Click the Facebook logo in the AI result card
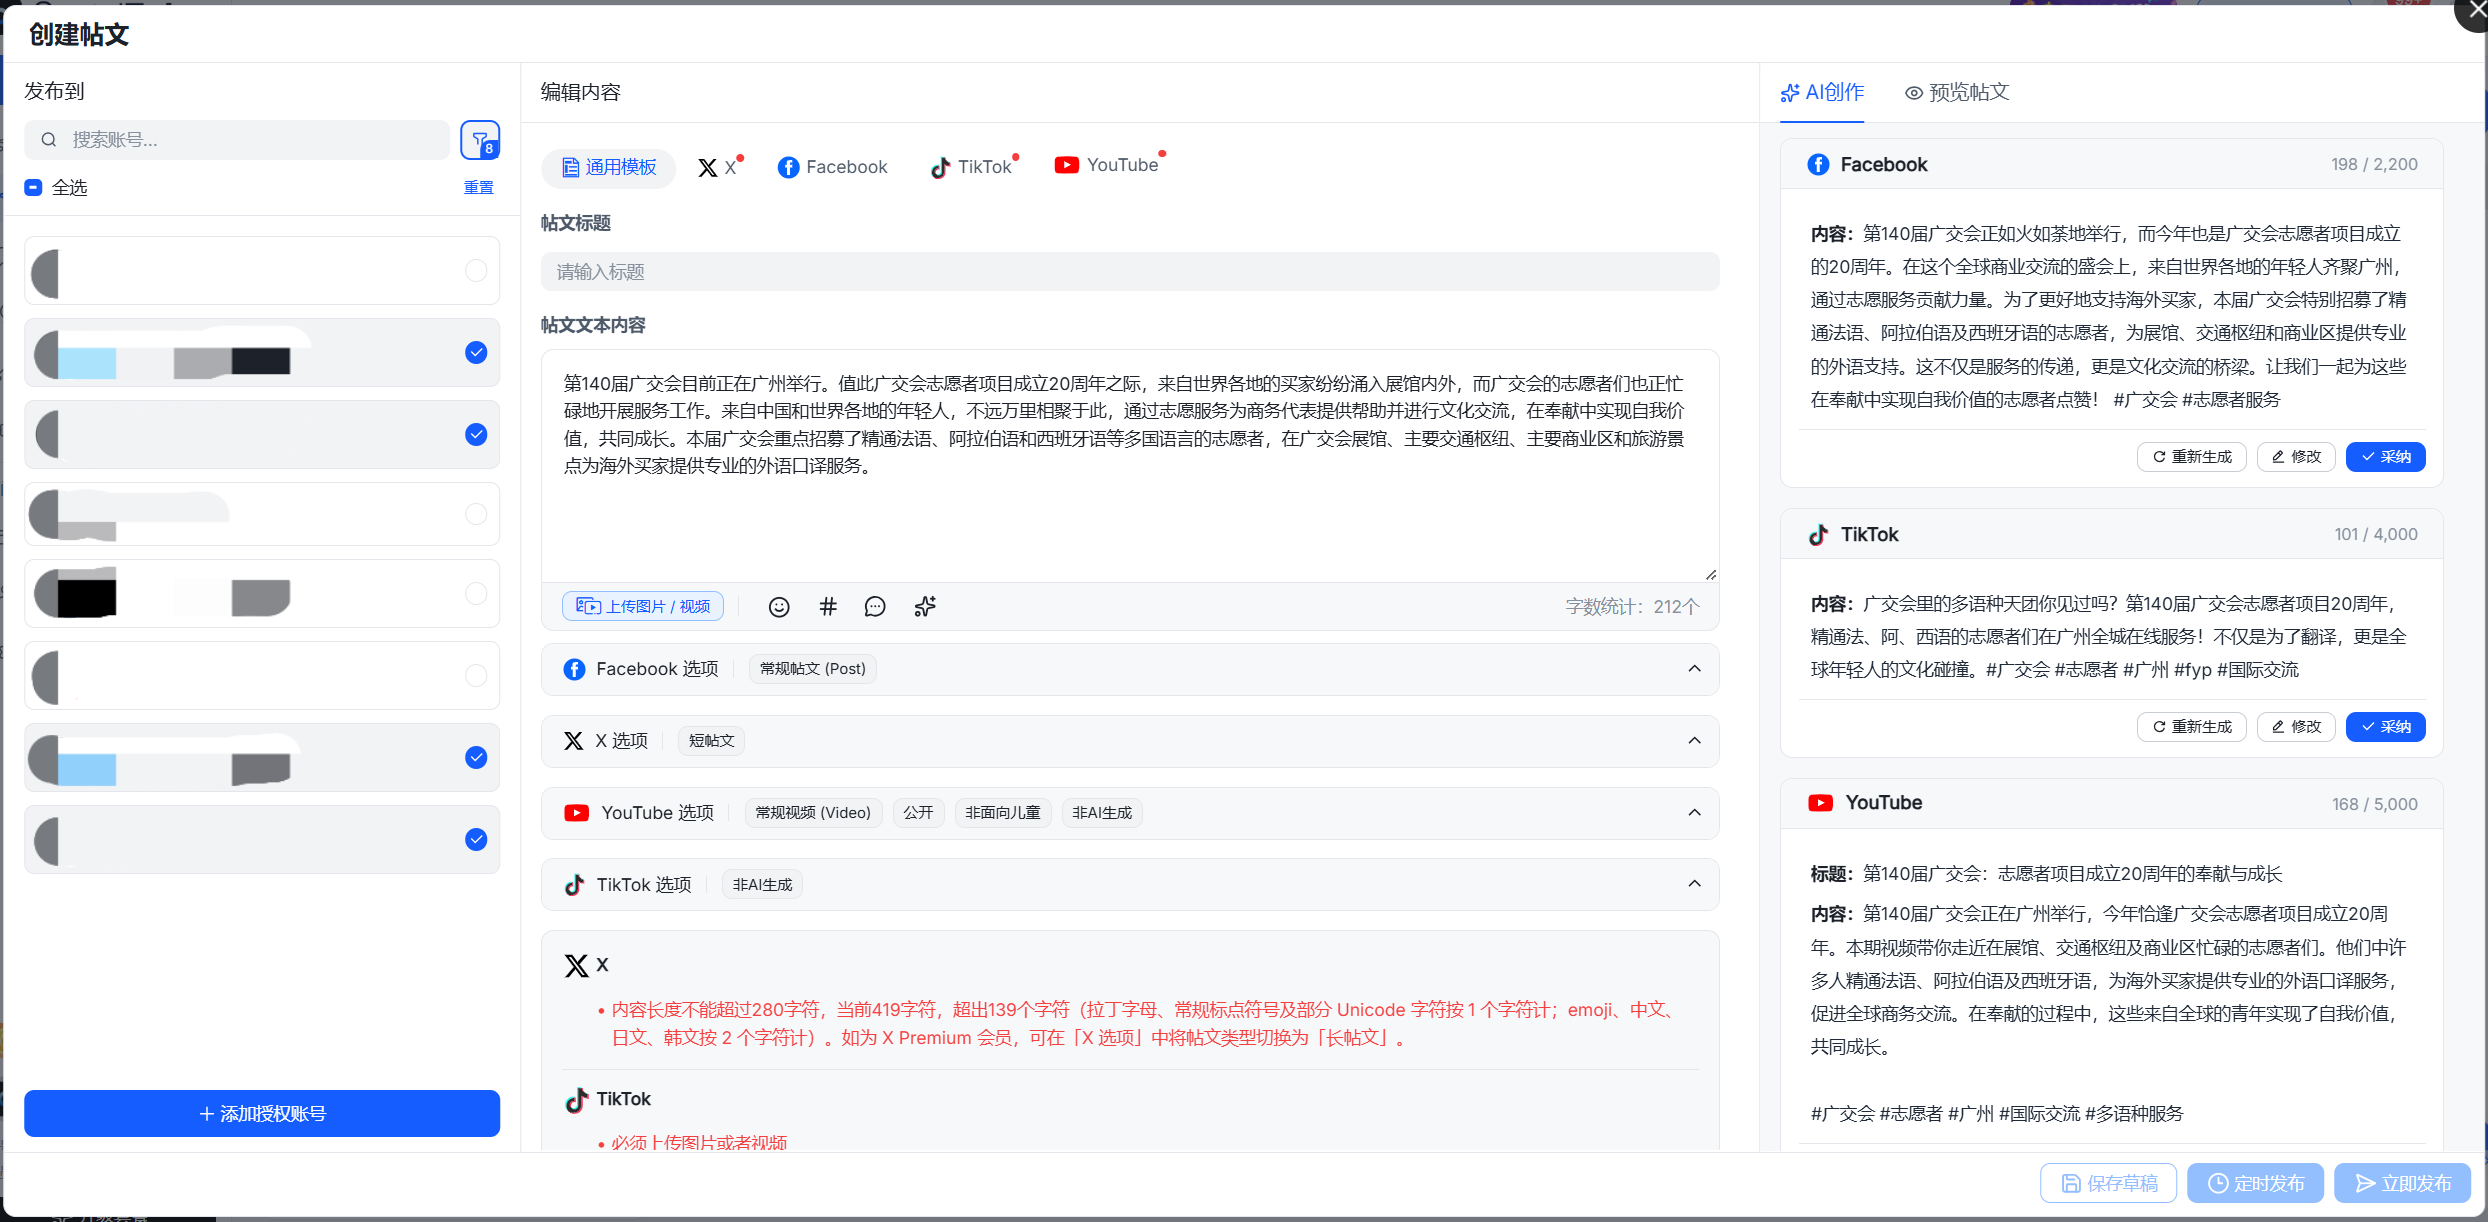2488x1222 pixels. tap(1818, 164)
